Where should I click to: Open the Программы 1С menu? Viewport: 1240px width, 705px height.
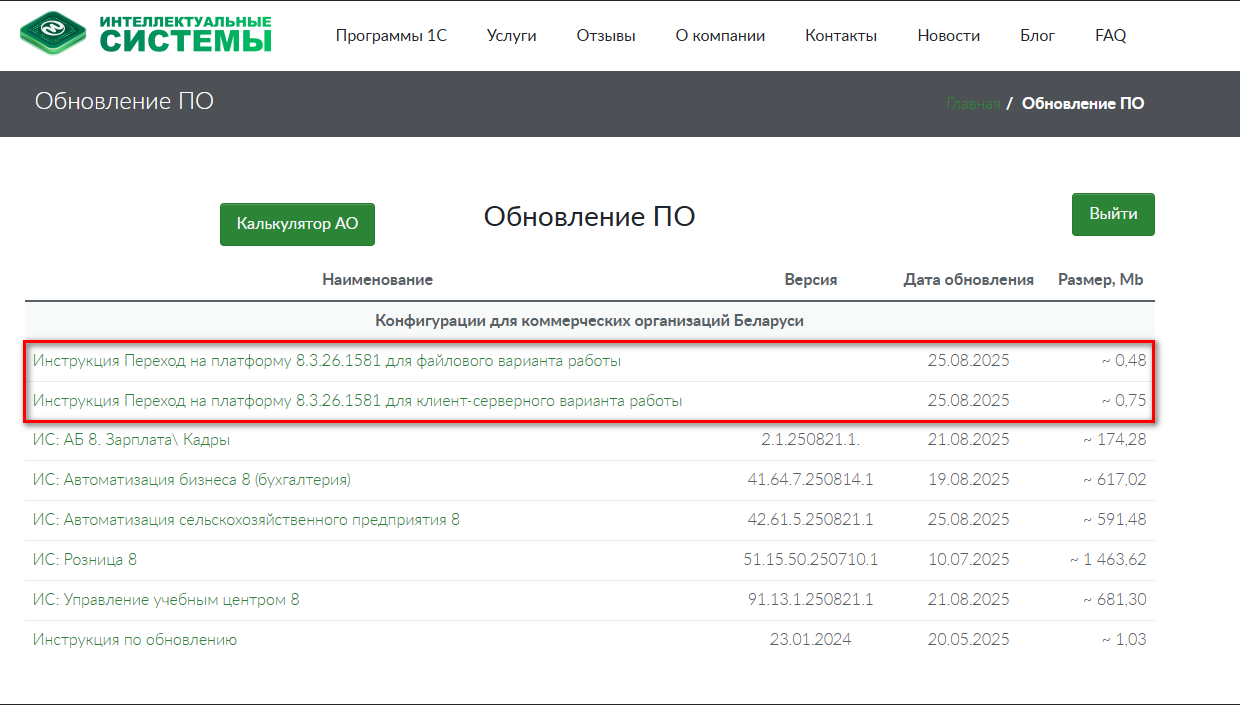[x=391, y=35]
